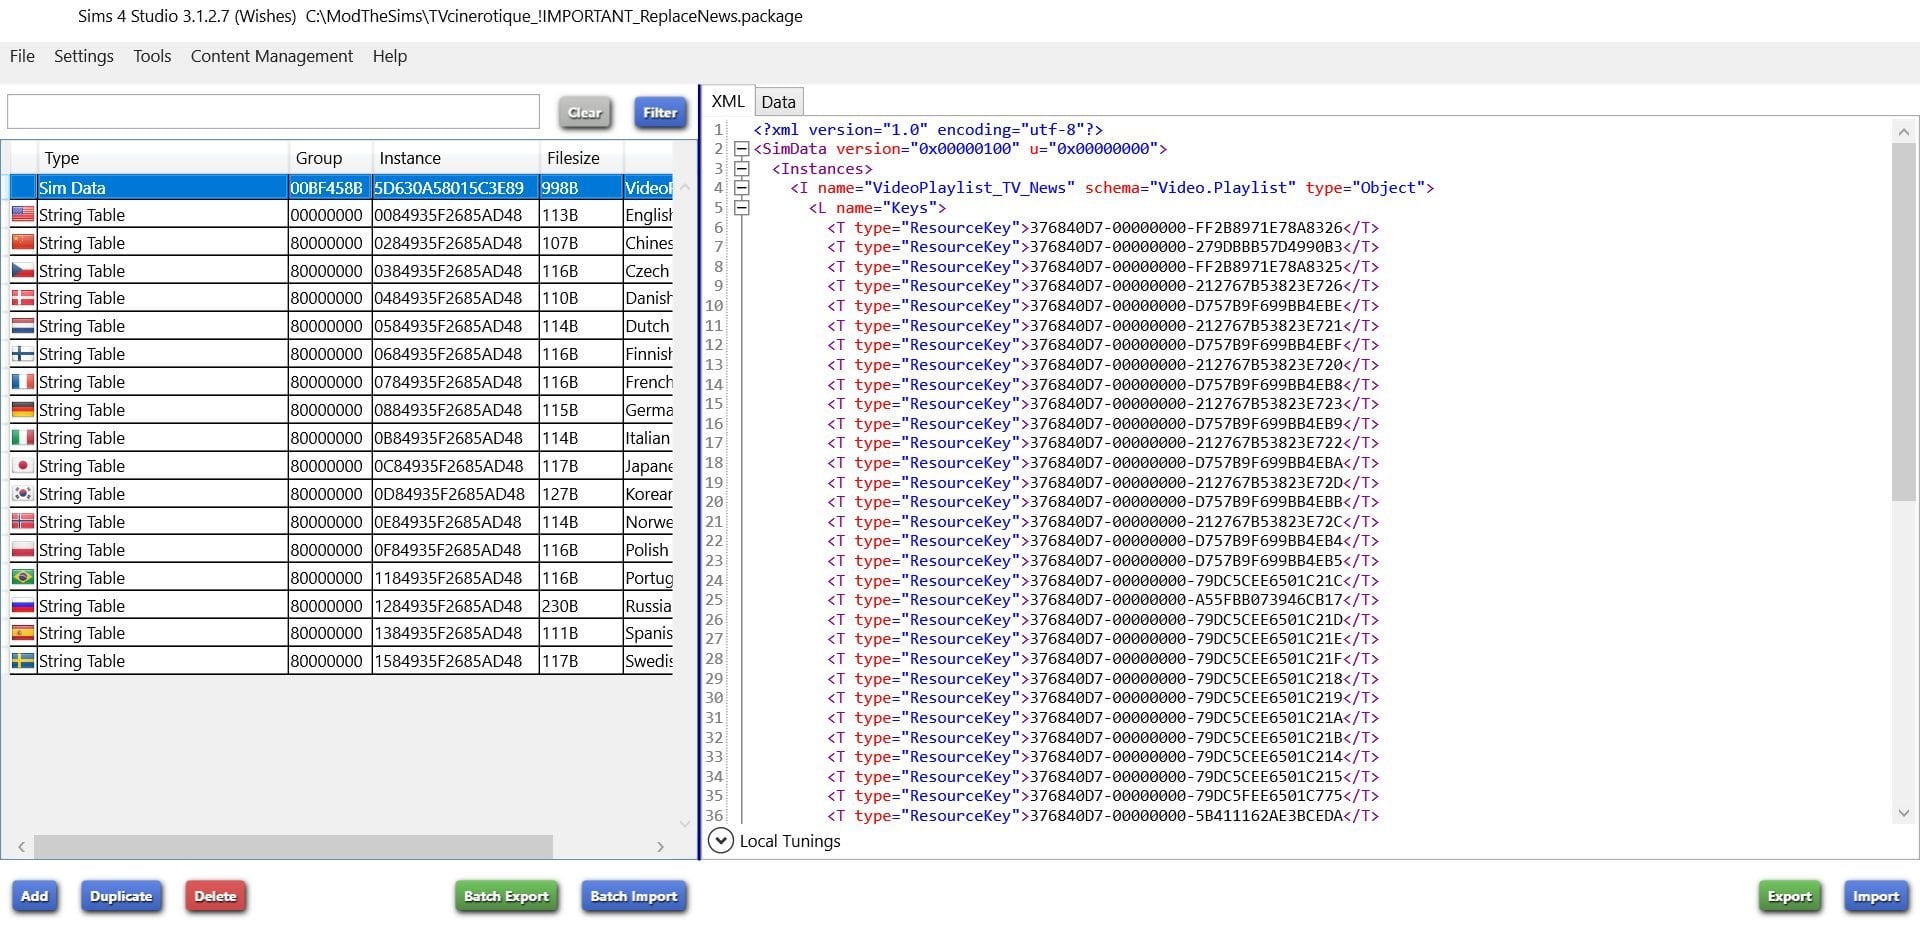Click instance 0C84935F2685AD48 cell in Japanese row
This screenshot has width=1920, height=926.
(x=455, y=465)
